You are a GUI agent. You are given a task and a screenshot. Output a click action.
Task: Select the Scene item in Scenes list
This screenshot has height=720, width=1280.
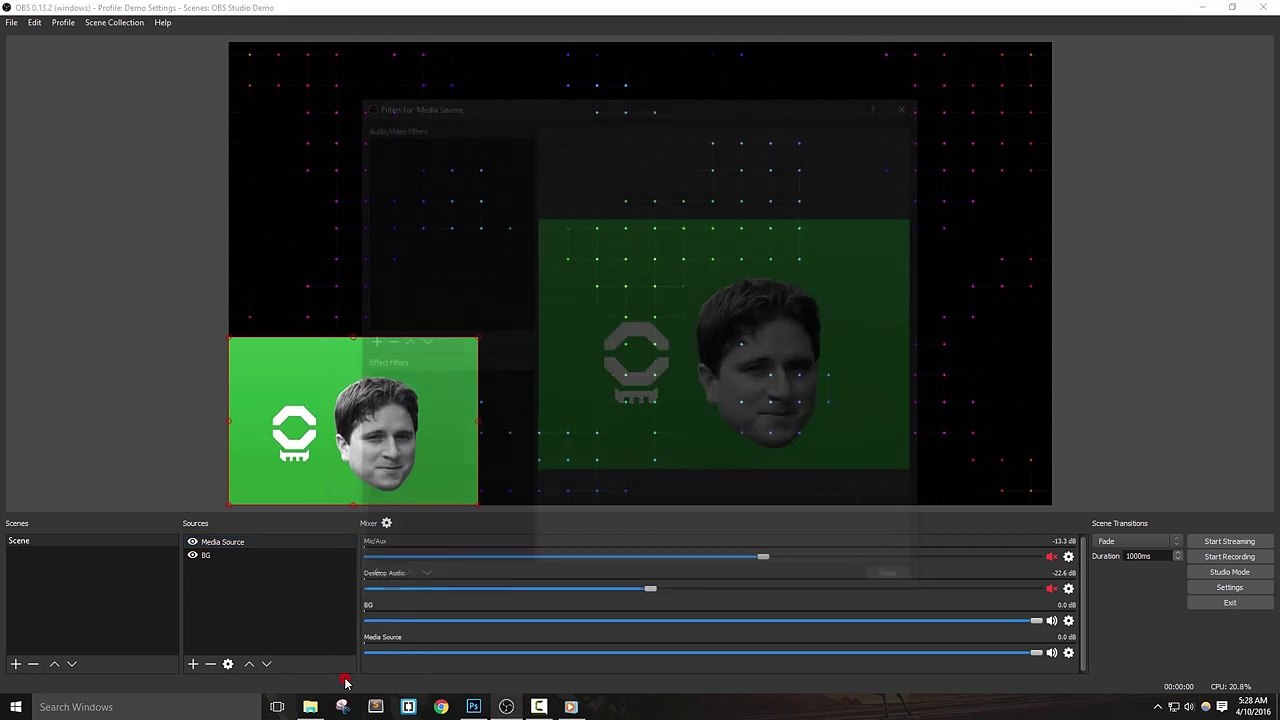pyautogui.click(x=91, y=541)
